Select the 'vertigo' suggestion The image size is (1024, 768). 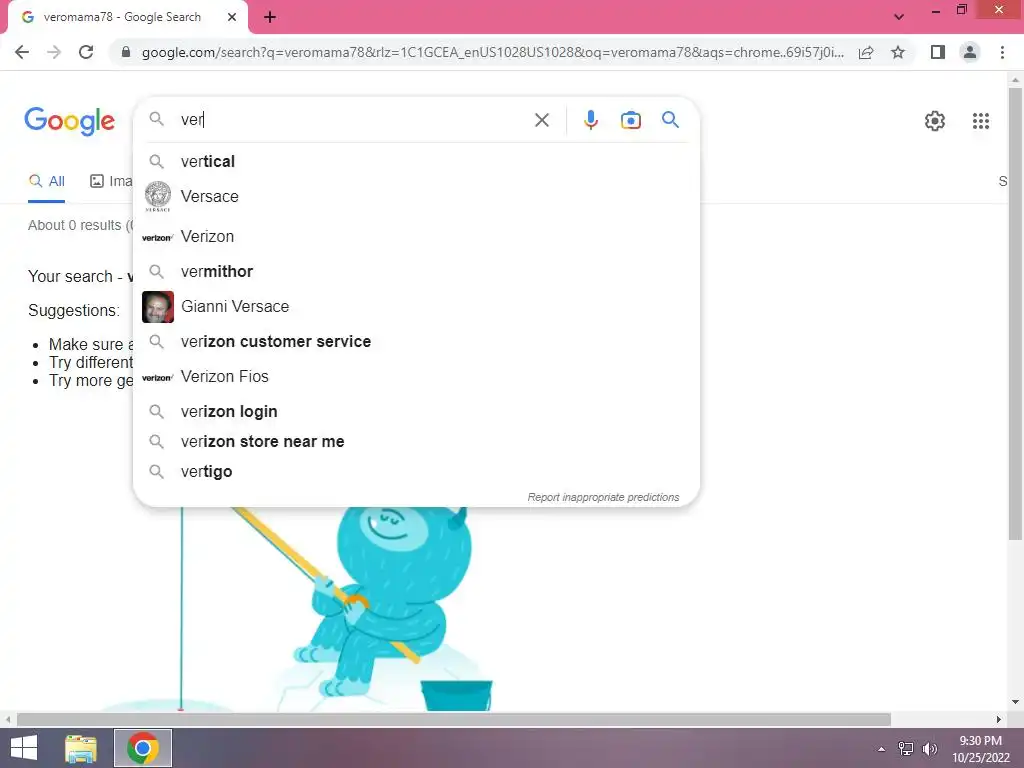coord(416,472)
